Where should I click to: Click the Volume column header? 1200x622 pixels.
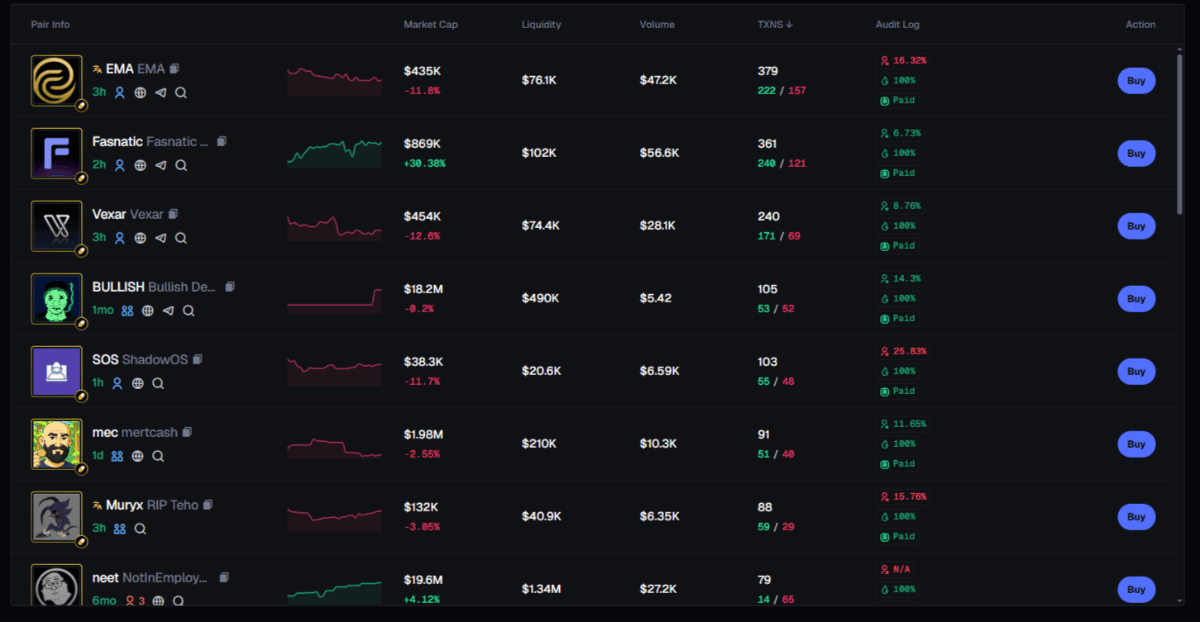657,25
